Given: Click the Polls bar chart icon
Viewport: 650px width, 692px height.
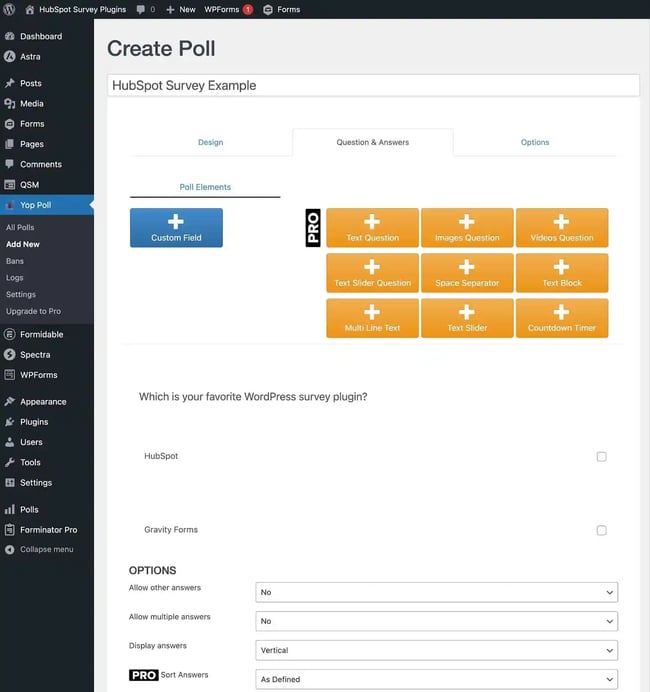Looking at the screenshot, I should (x=10, y=509).
